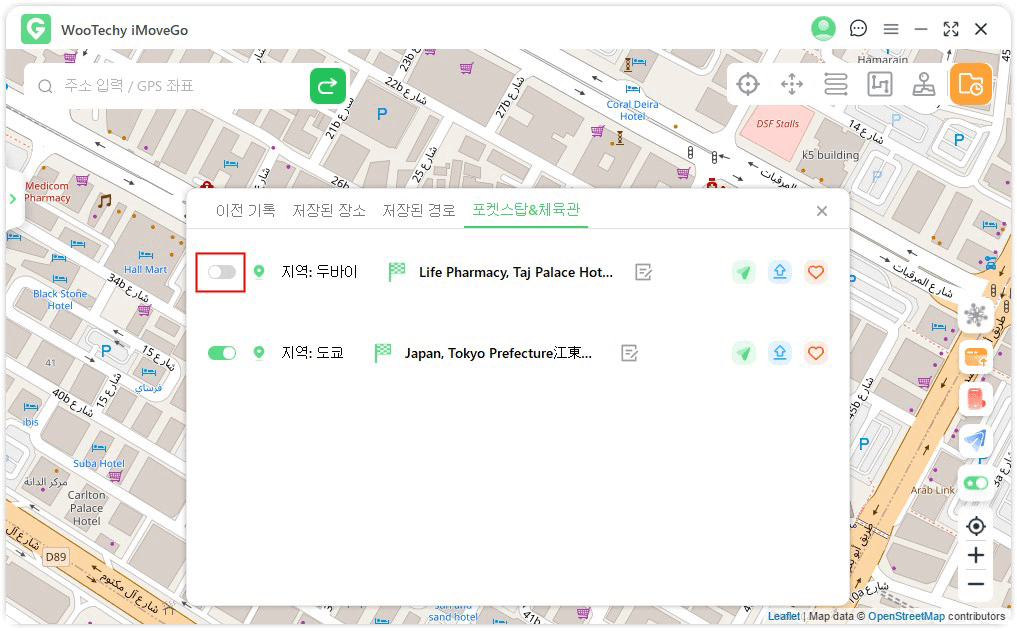Viewport: 1017px width, 631px height.
Task: Enable the Dubai region toggle
Action: (x=221, y=272)
